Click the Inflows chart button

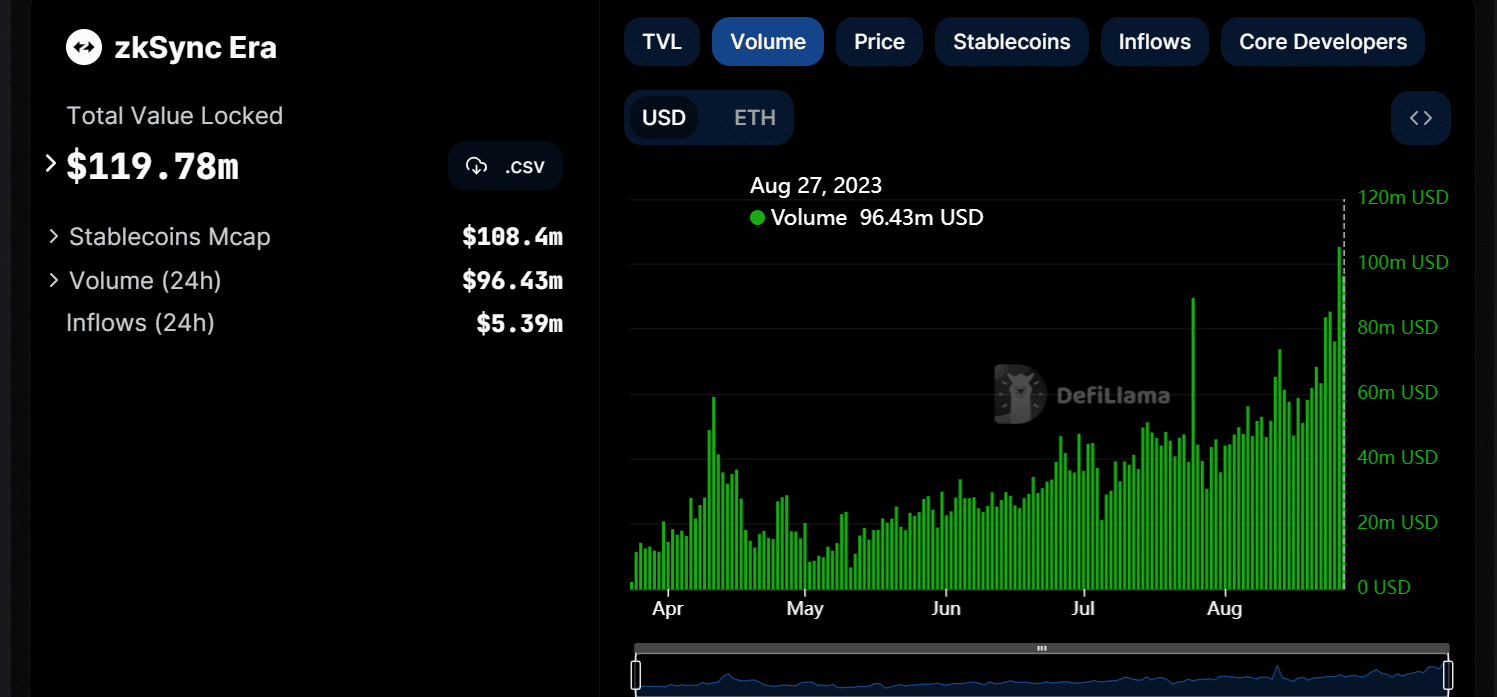point(1154,42)
